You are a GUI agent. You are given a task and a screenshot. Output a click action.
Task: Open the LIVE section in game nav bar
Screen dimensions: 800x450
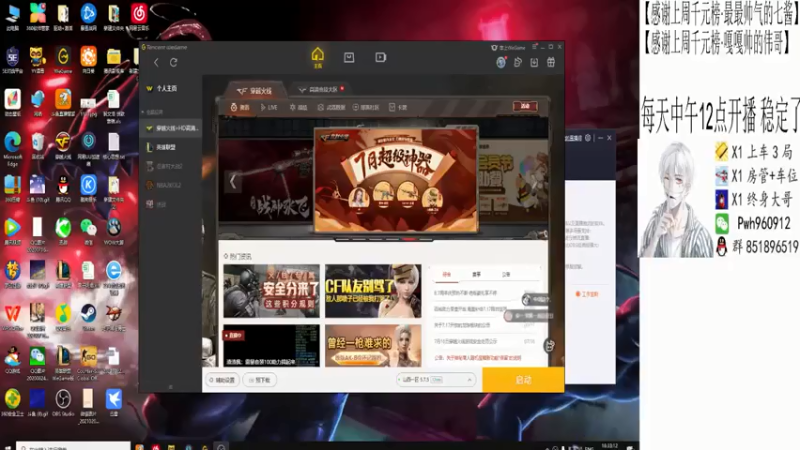[269, 107]
